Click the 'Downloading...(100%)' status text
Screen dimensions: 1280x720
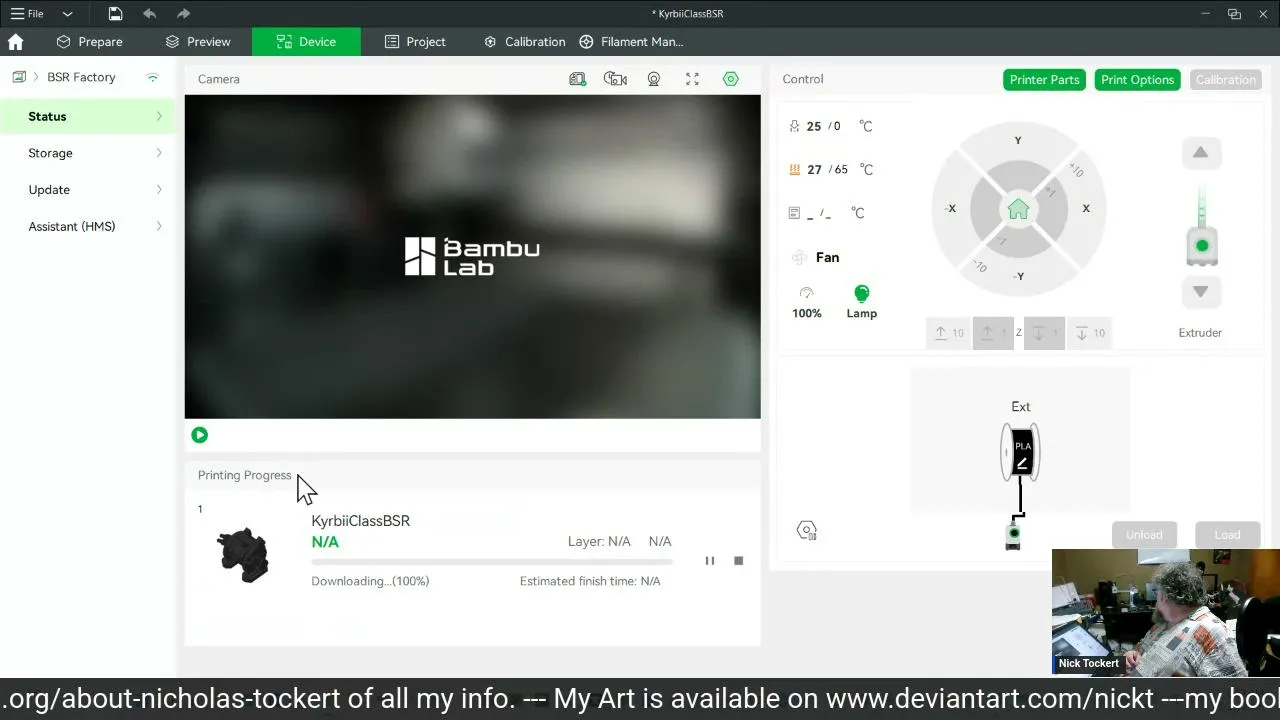pos(370,581)
